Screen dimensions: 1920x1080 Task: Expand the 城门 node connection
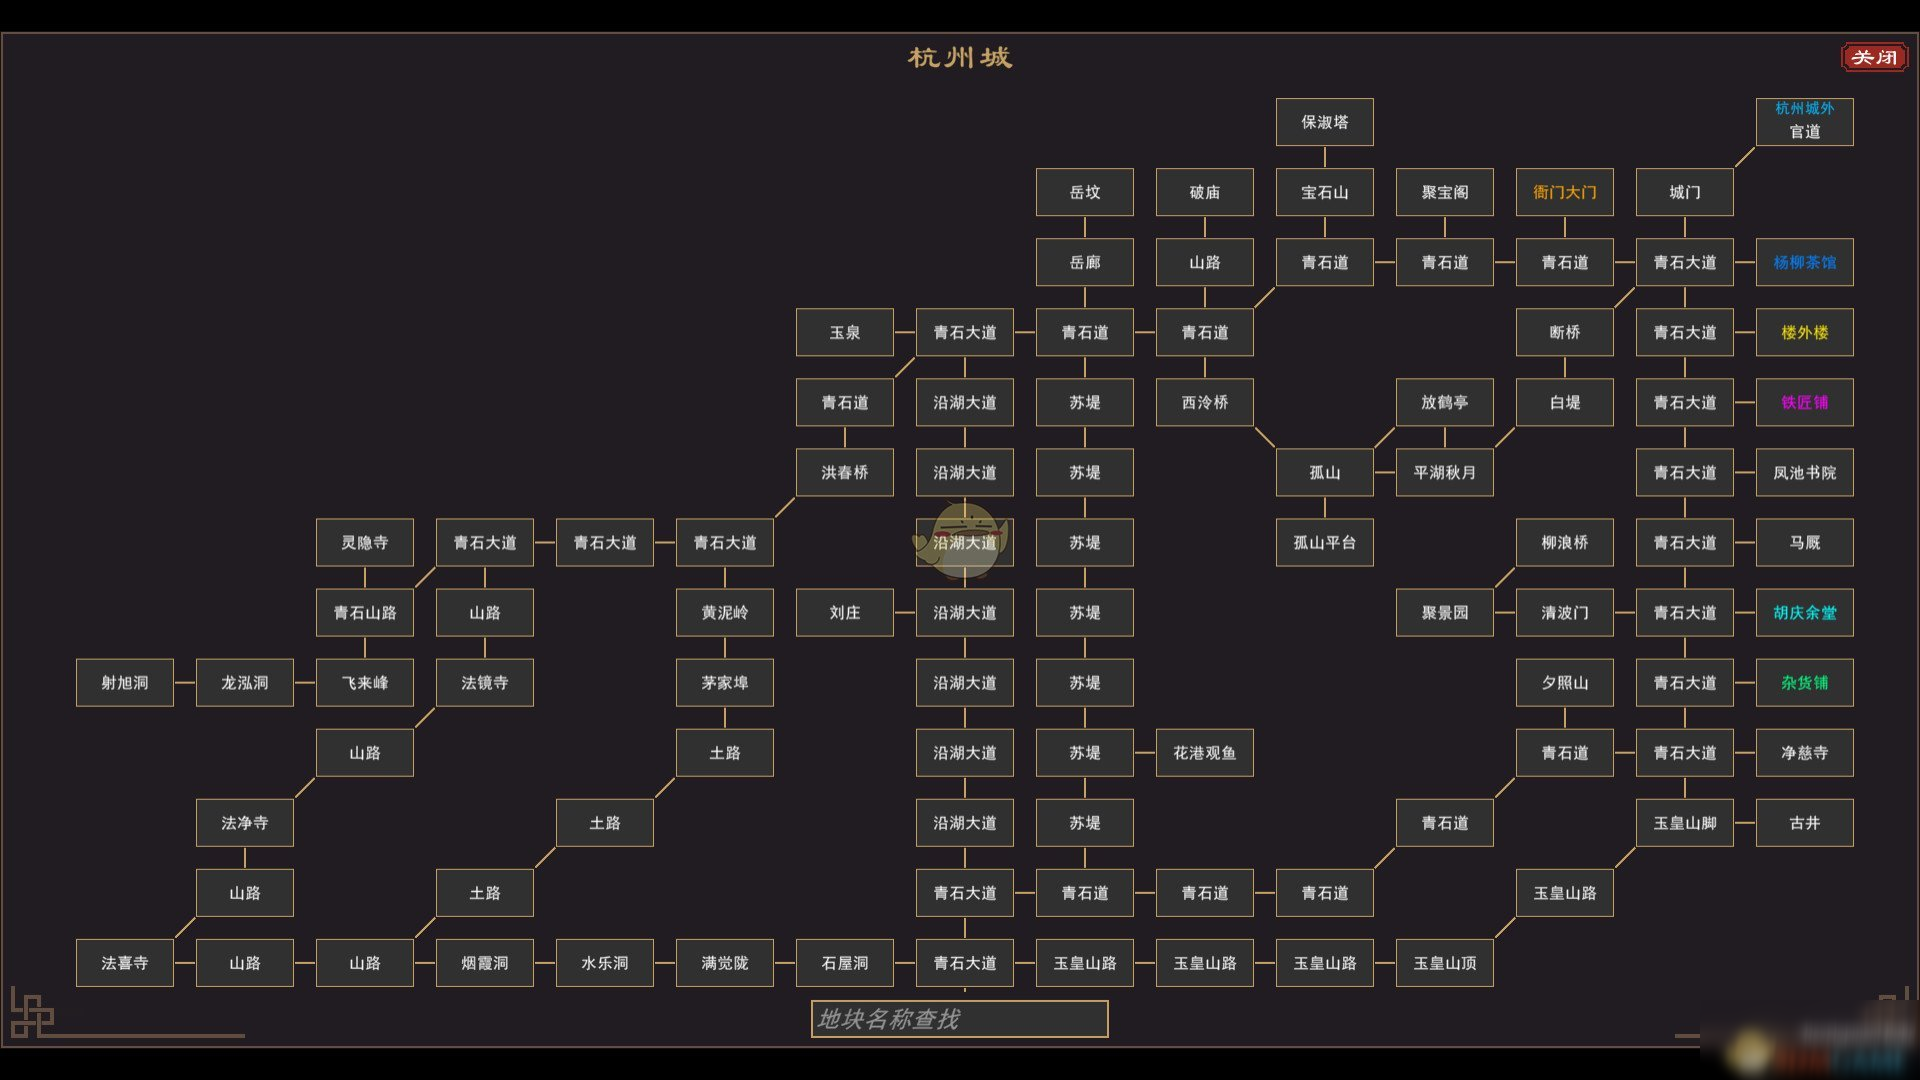tap(1685, 193)
